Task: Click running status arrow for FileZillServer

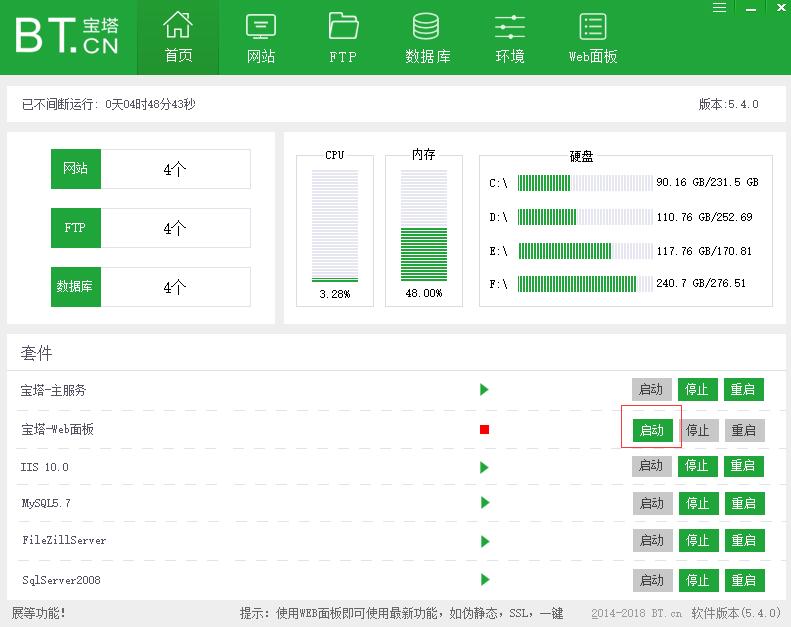Action: (x=485, y=541)
